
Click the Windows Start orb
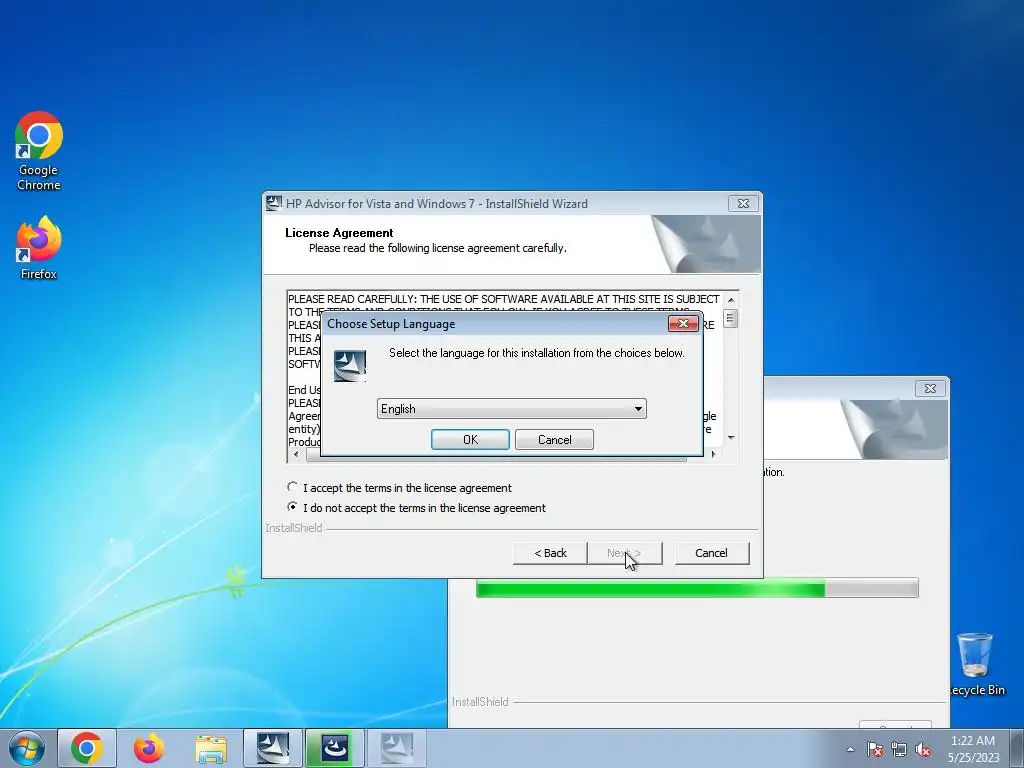click(27, 748)
